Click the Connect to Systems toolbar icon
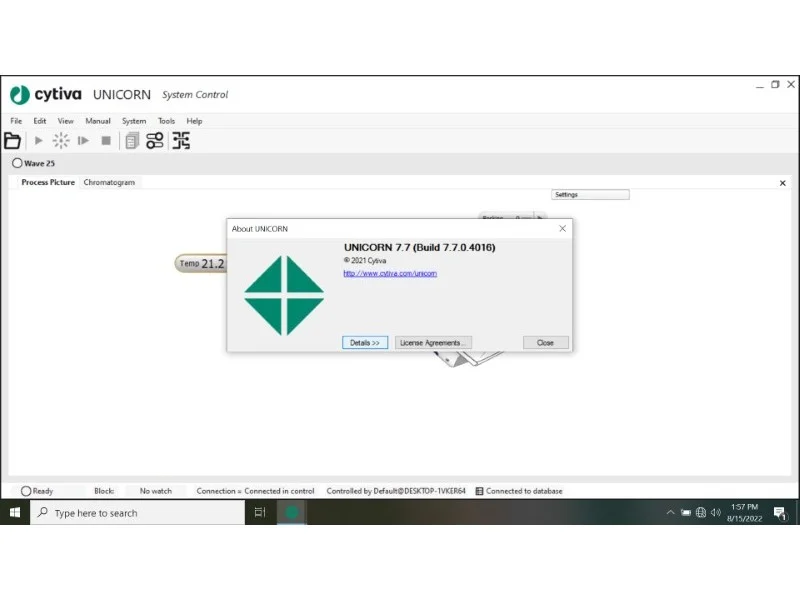Screen dimensions: 800x600 181,140
